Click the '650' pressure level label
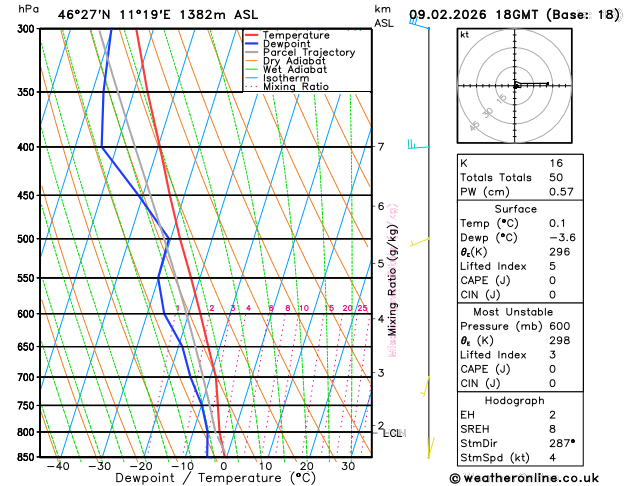This screenshot has height=486, width=629. 28,346
